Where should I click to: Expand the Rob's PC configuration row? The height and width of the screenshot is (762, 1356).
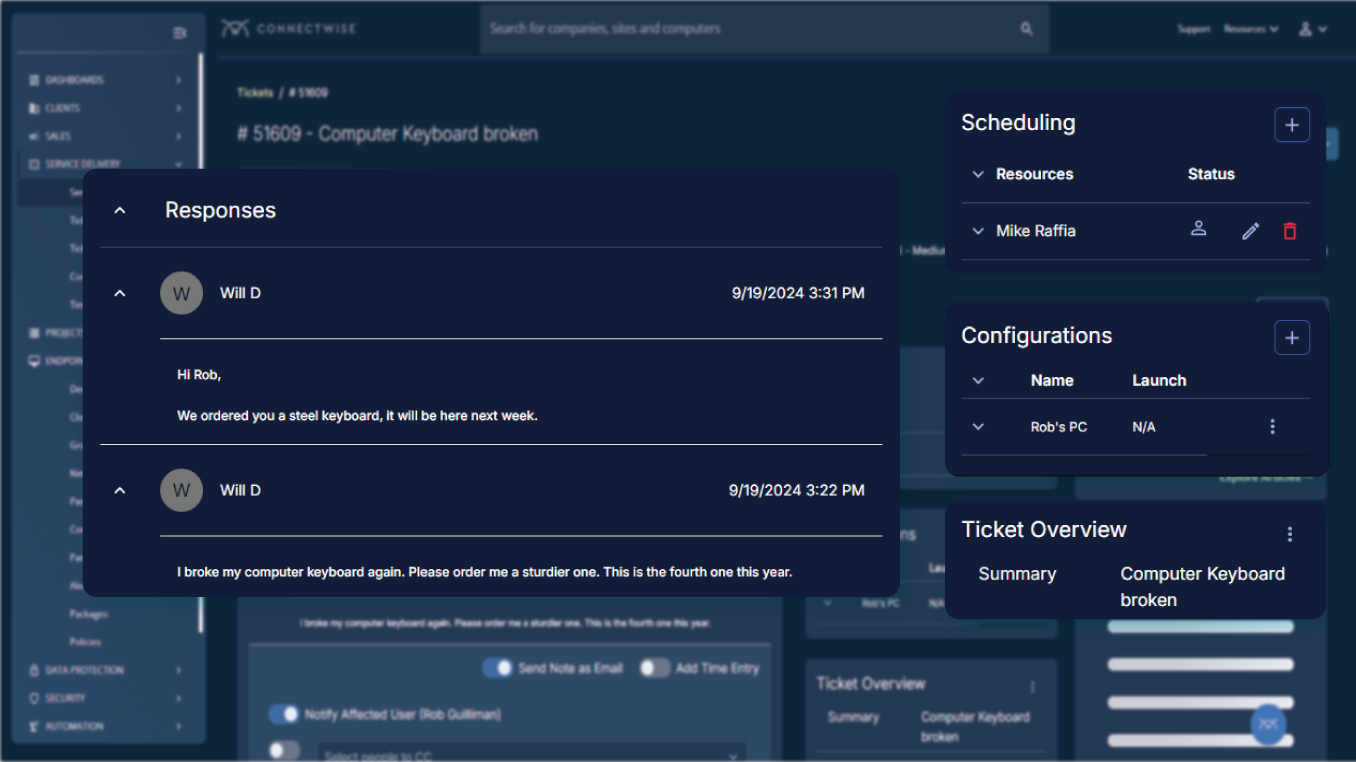978,427
